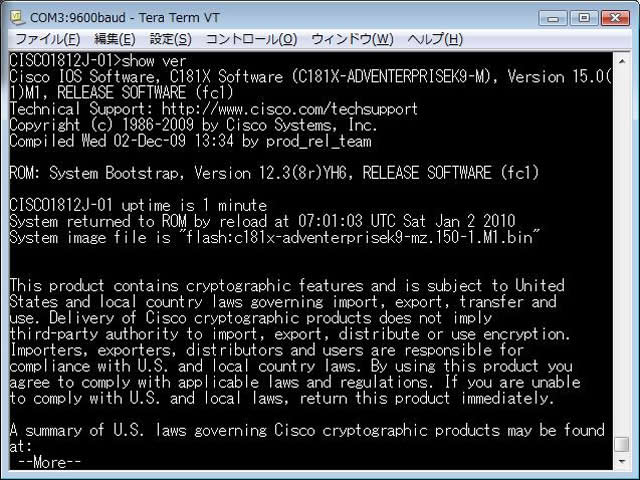Screen dimensions: 640x480
Task: Click the vertical scrollbar thumb
Action: click(x=621, y=444)
